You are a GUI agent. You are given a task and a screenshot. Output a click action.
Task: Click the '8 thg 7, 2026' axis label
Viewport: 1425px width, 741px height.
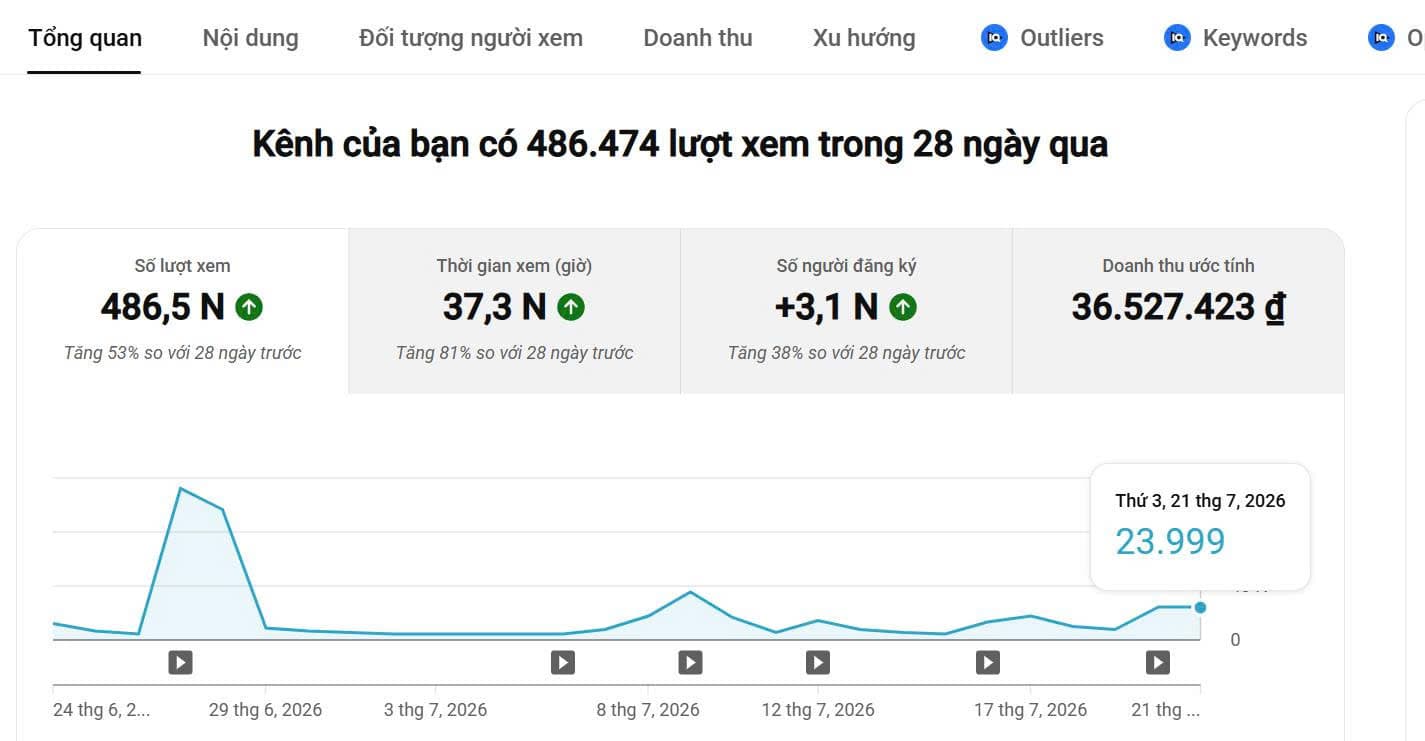point(648,710)
